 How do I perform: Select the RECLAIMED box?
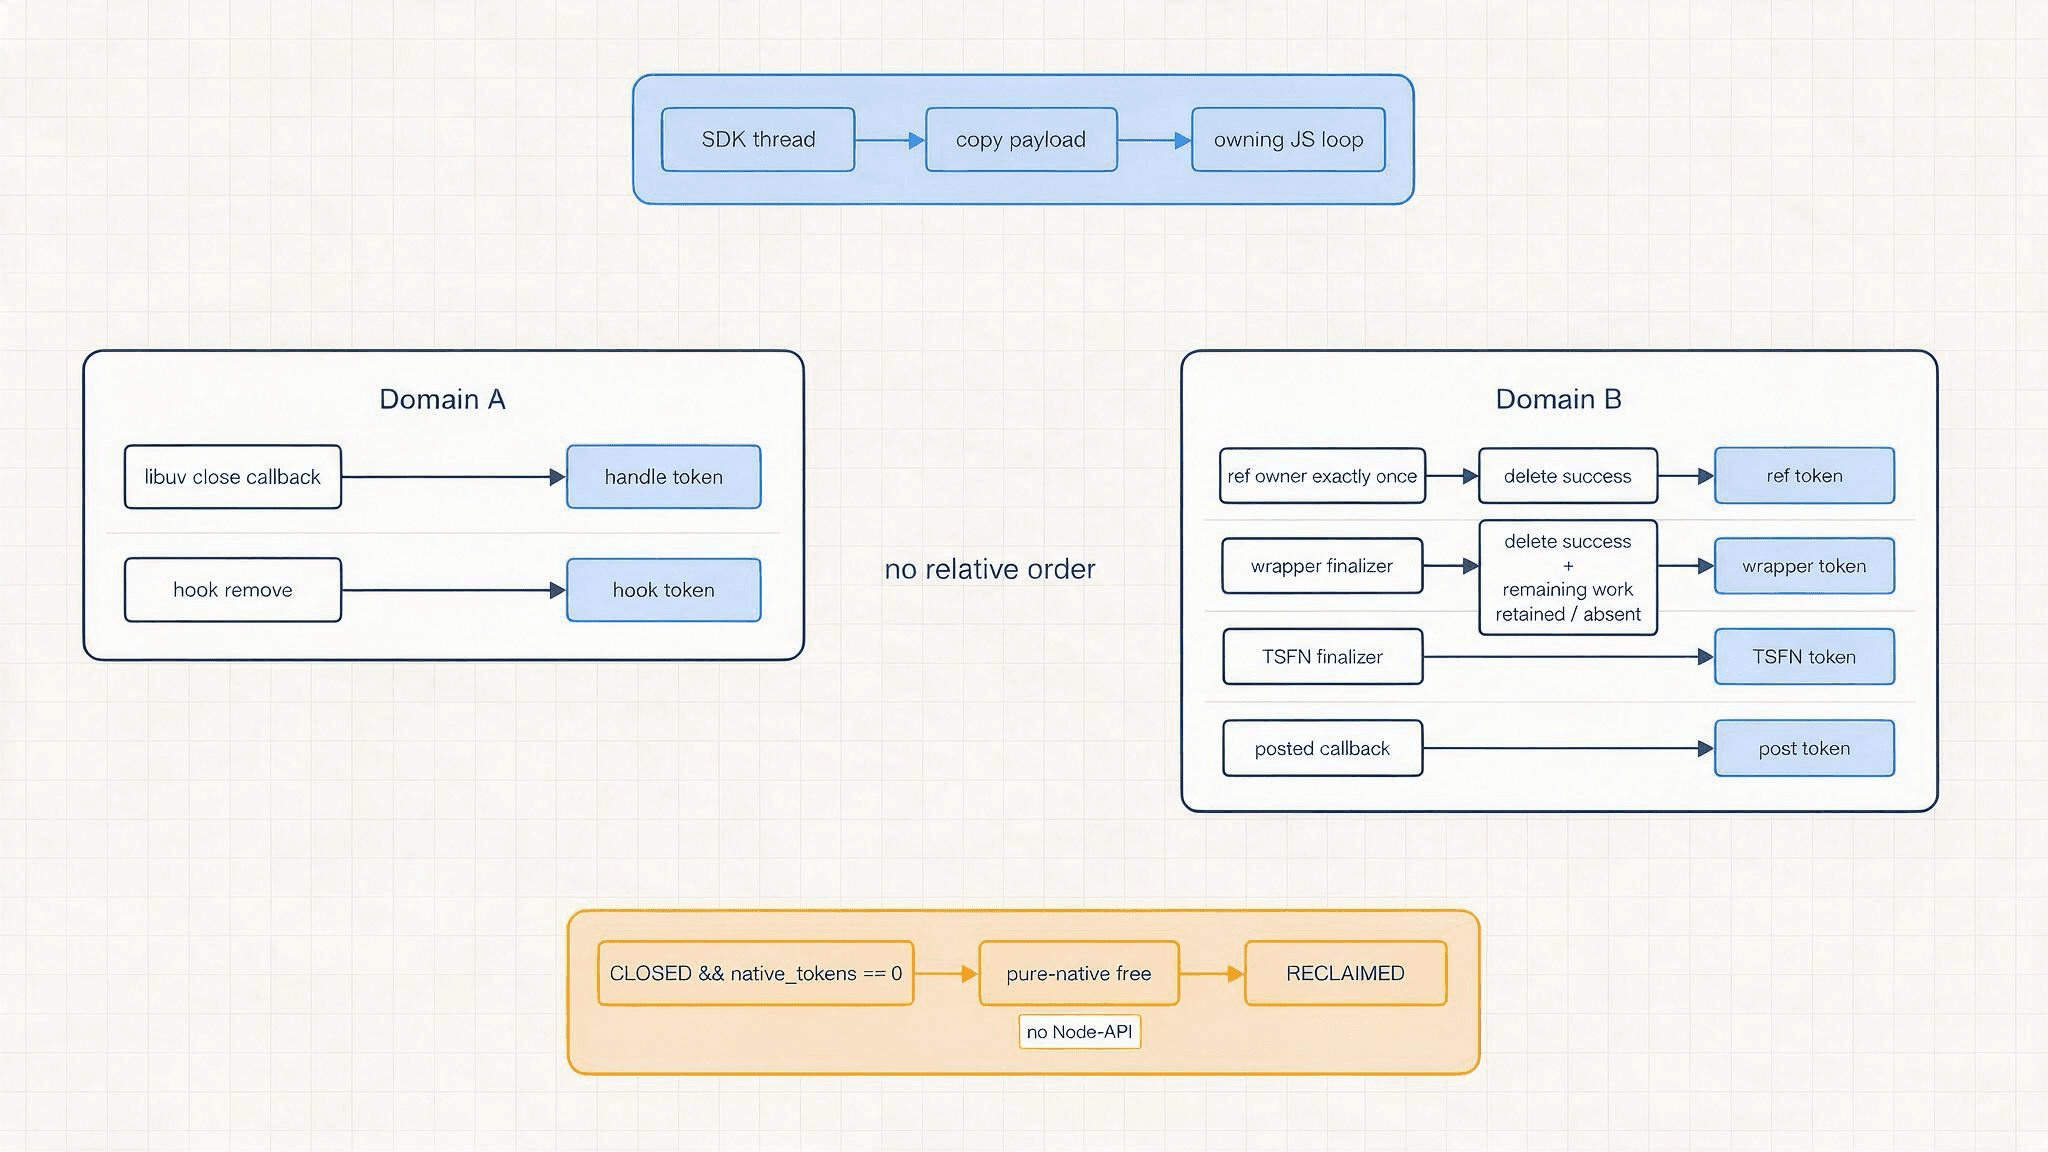(x=1346, y=973)
